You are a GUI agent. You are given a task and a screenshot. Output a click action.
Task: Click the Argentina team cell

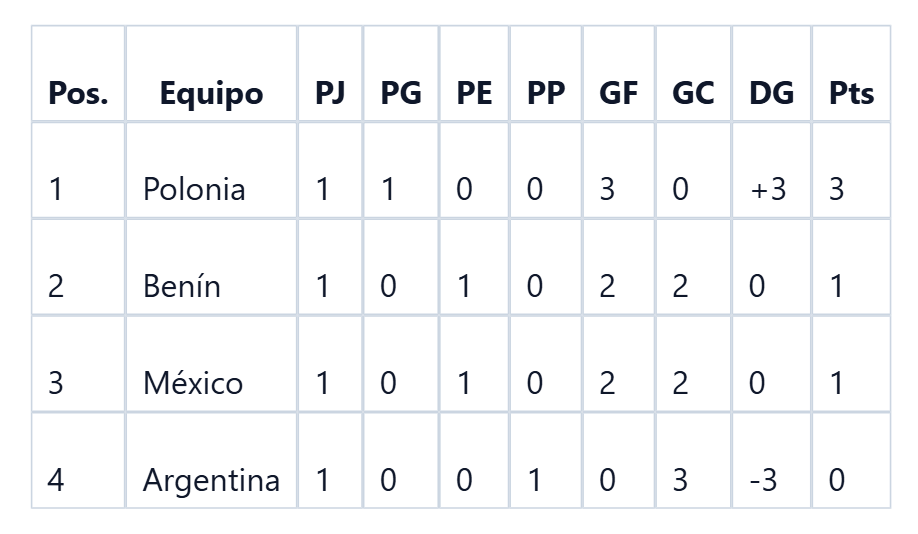point(211,461)
